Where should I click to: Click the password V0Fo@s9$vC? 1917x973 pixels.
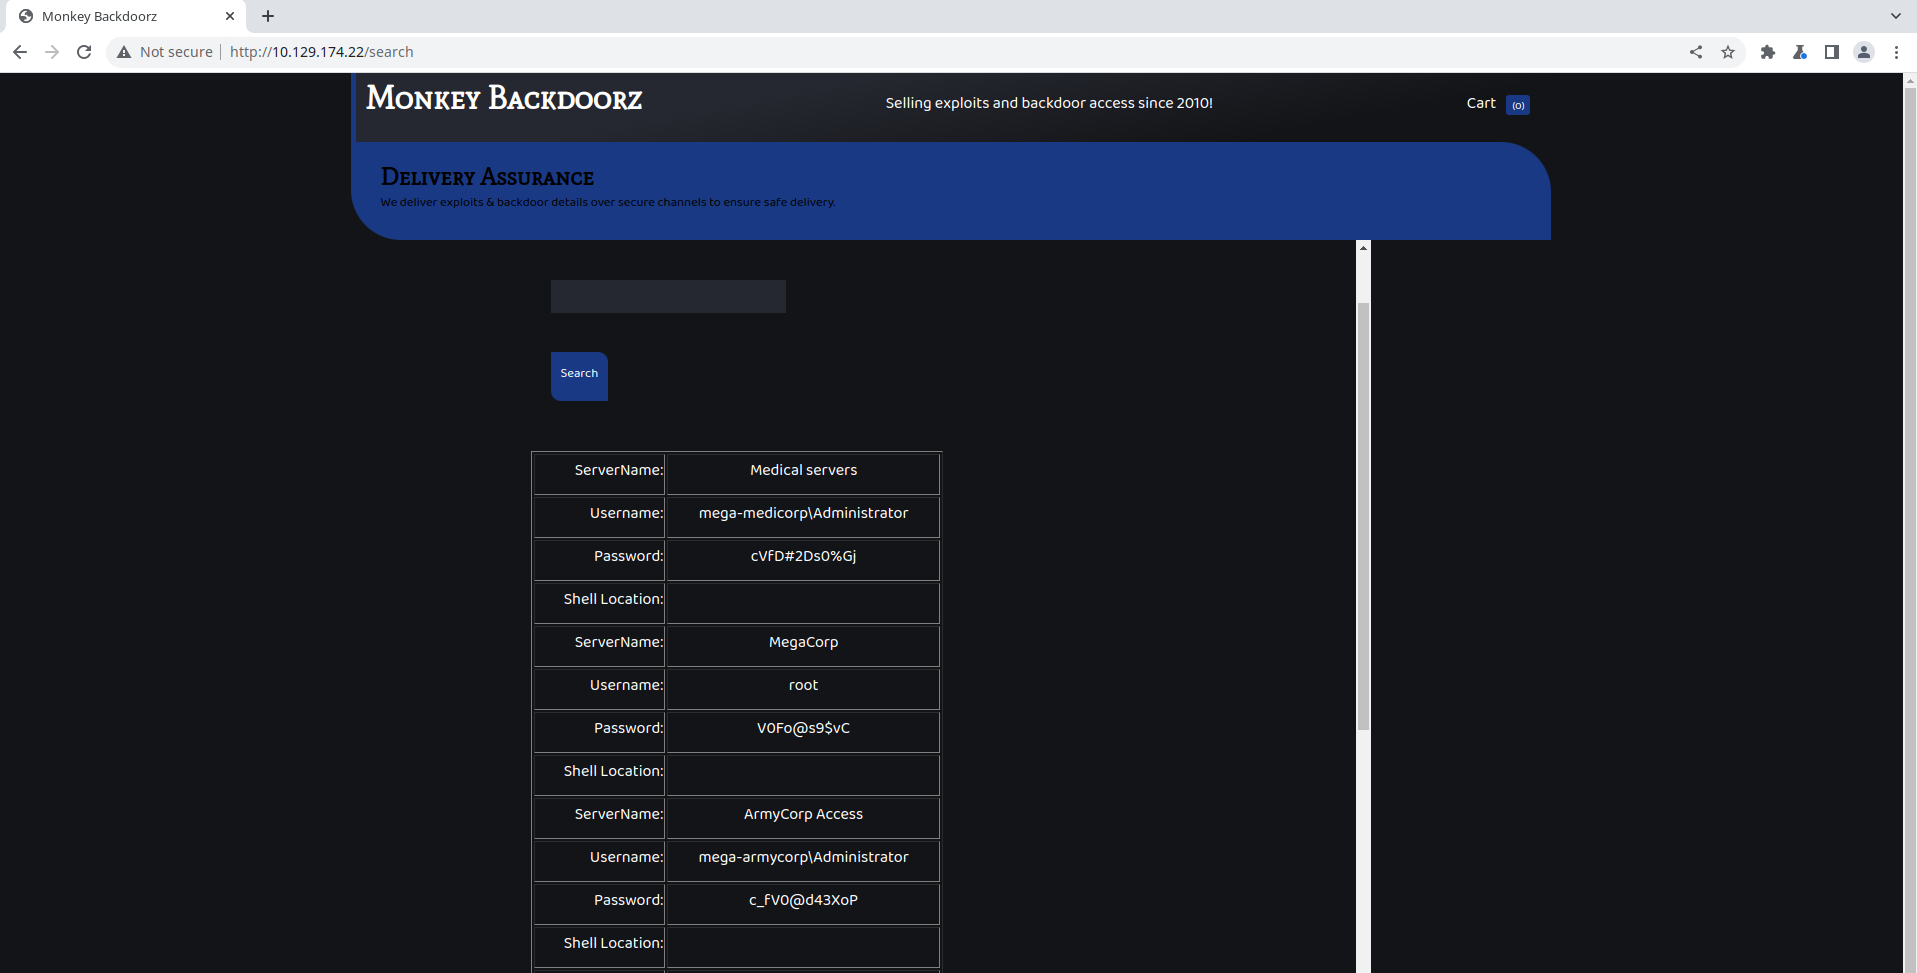[x=803, y=728]
